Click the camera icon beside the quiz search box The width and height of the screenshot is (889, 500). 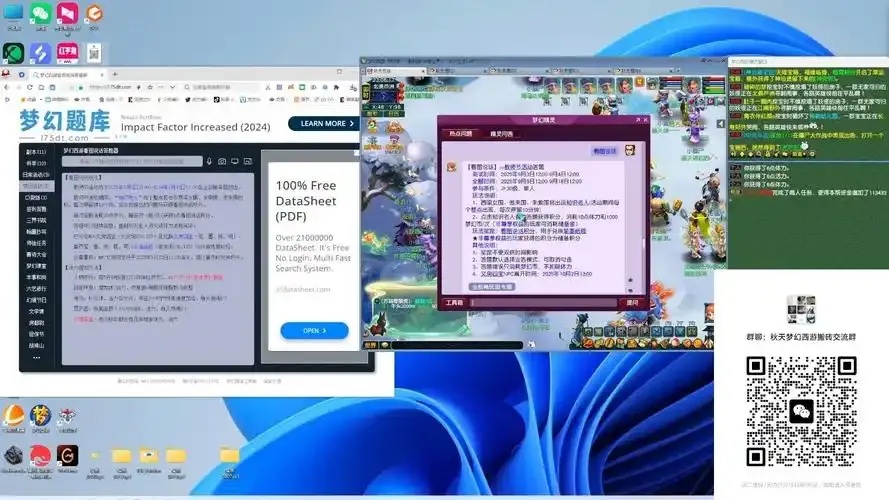pyautogui.click(x=222, y=162)
